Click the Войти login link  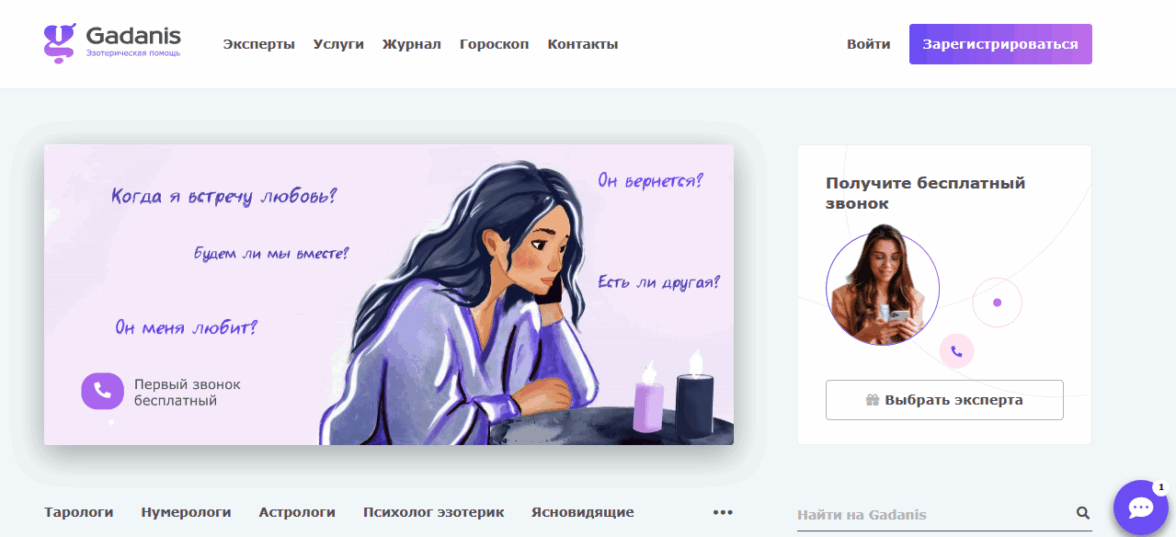point(868,44)
